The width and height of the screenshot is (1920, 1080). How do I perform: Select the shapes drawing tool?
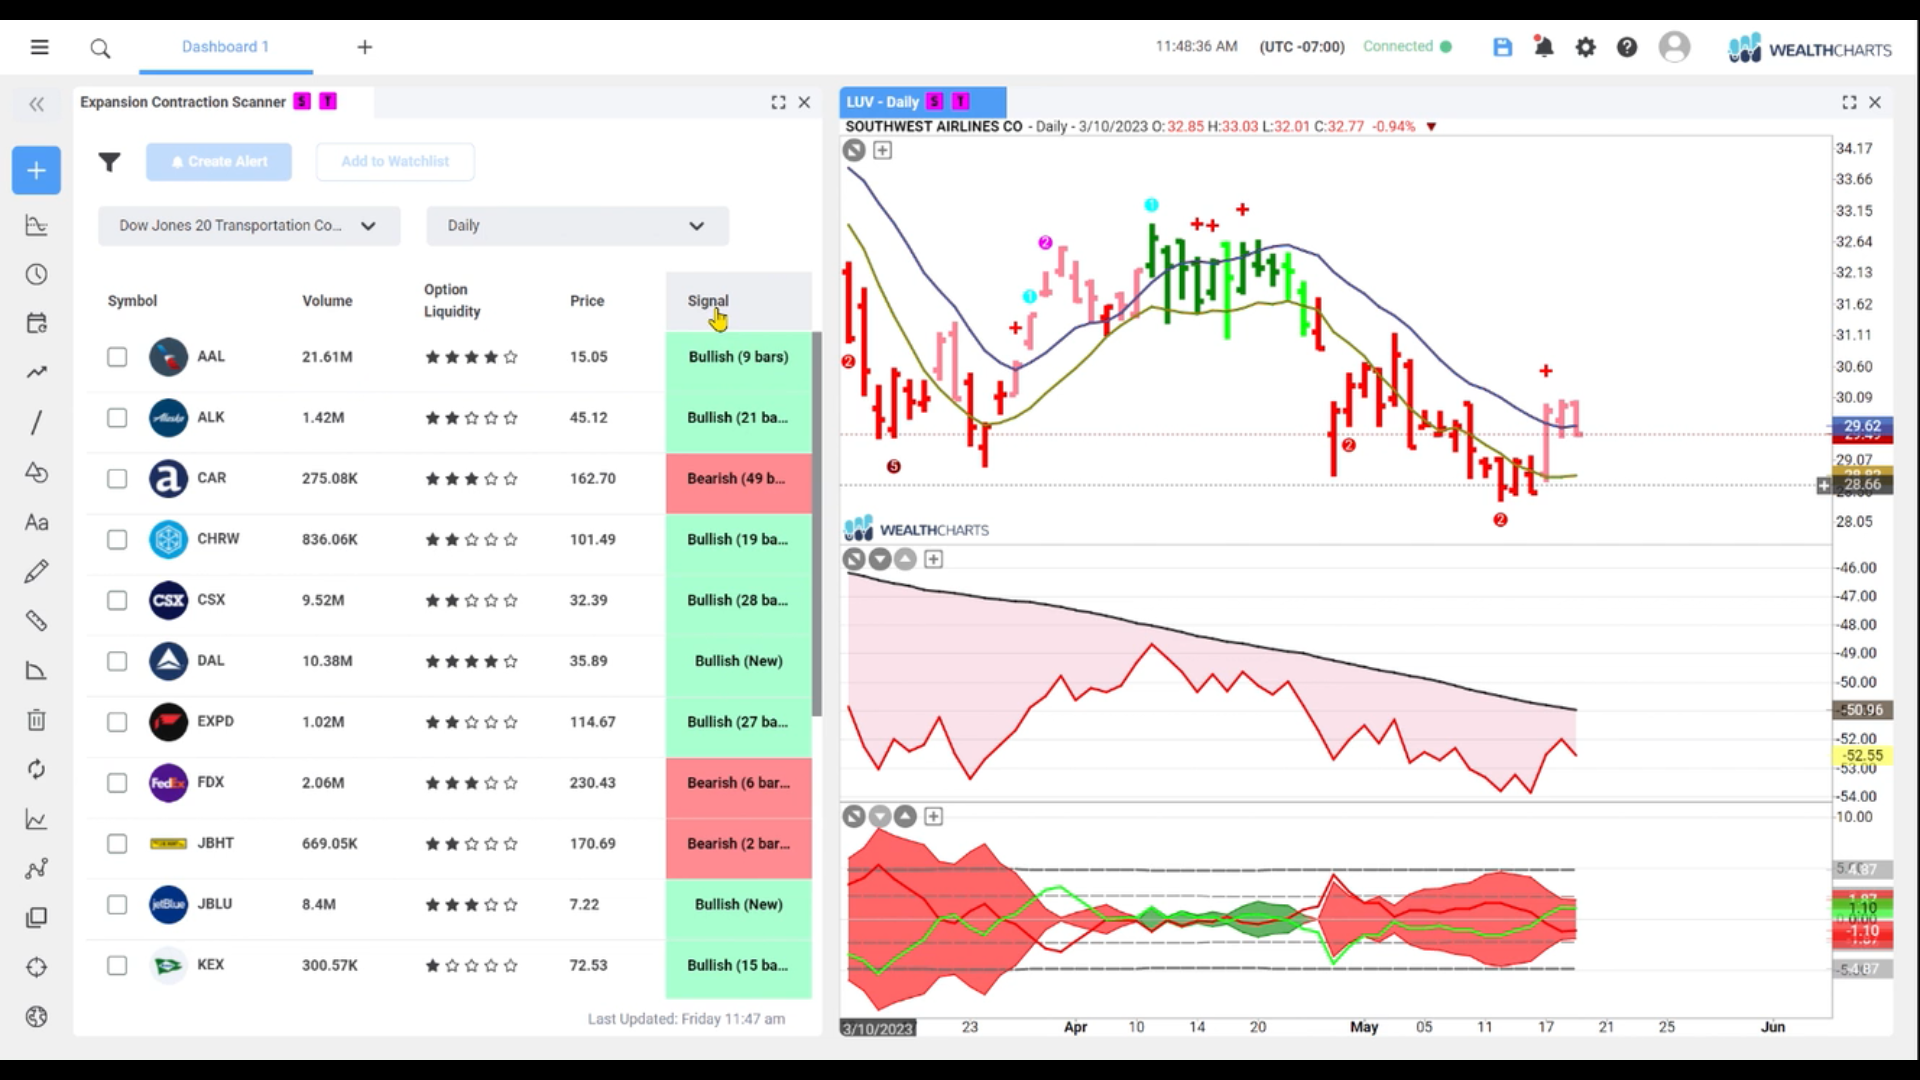(x=36, y=472)
